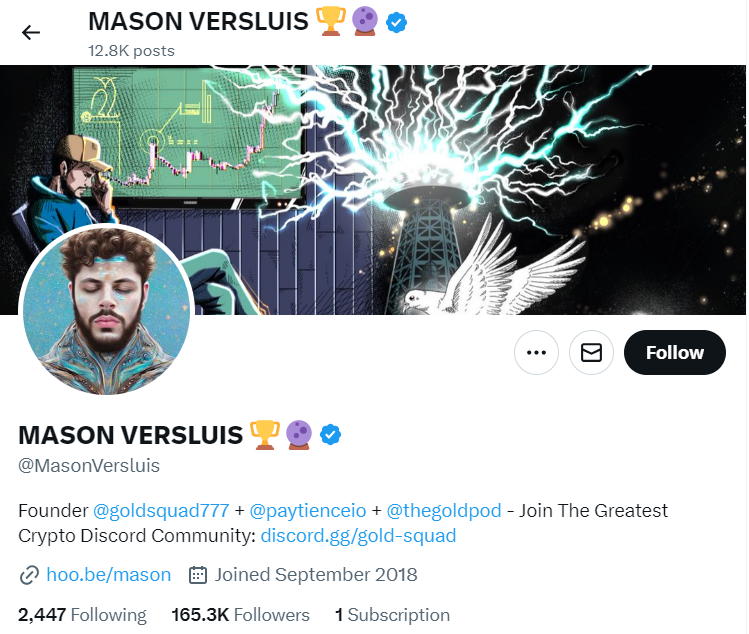The height and width of the screenshot is (634, 749).
Task: Open direct message envelope icon
Action: coord(591,353)
